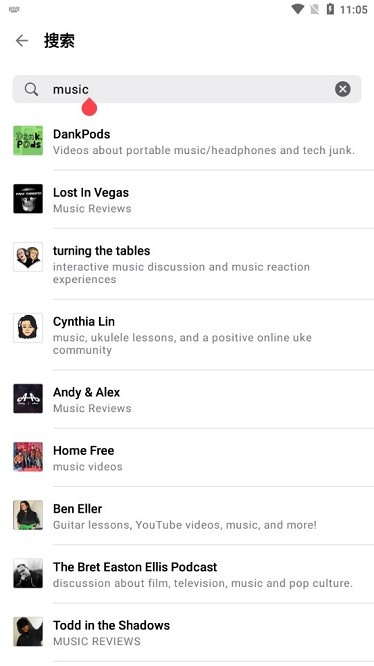Select the DankPods search result title
The height and width of the screenshot is (666, 374).
click(x=82, y=134)
